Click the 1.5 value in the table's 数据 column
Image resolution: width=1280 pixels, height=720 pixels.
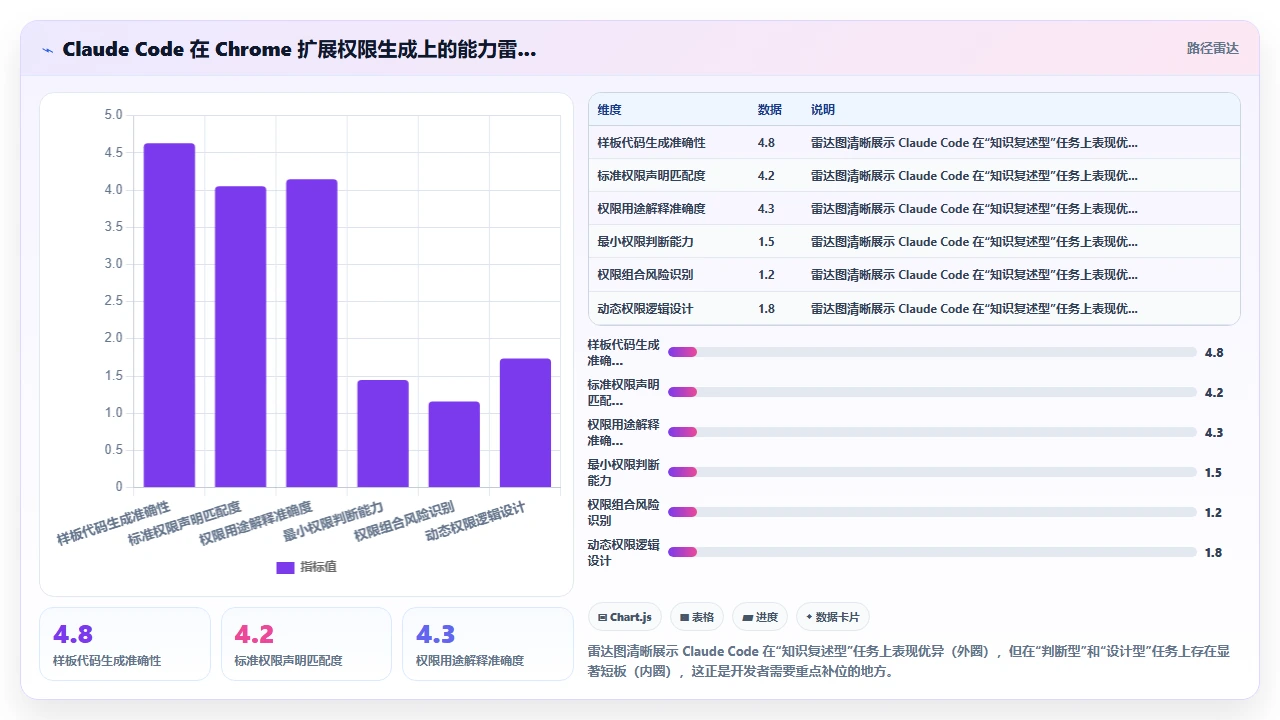(766, 241)
